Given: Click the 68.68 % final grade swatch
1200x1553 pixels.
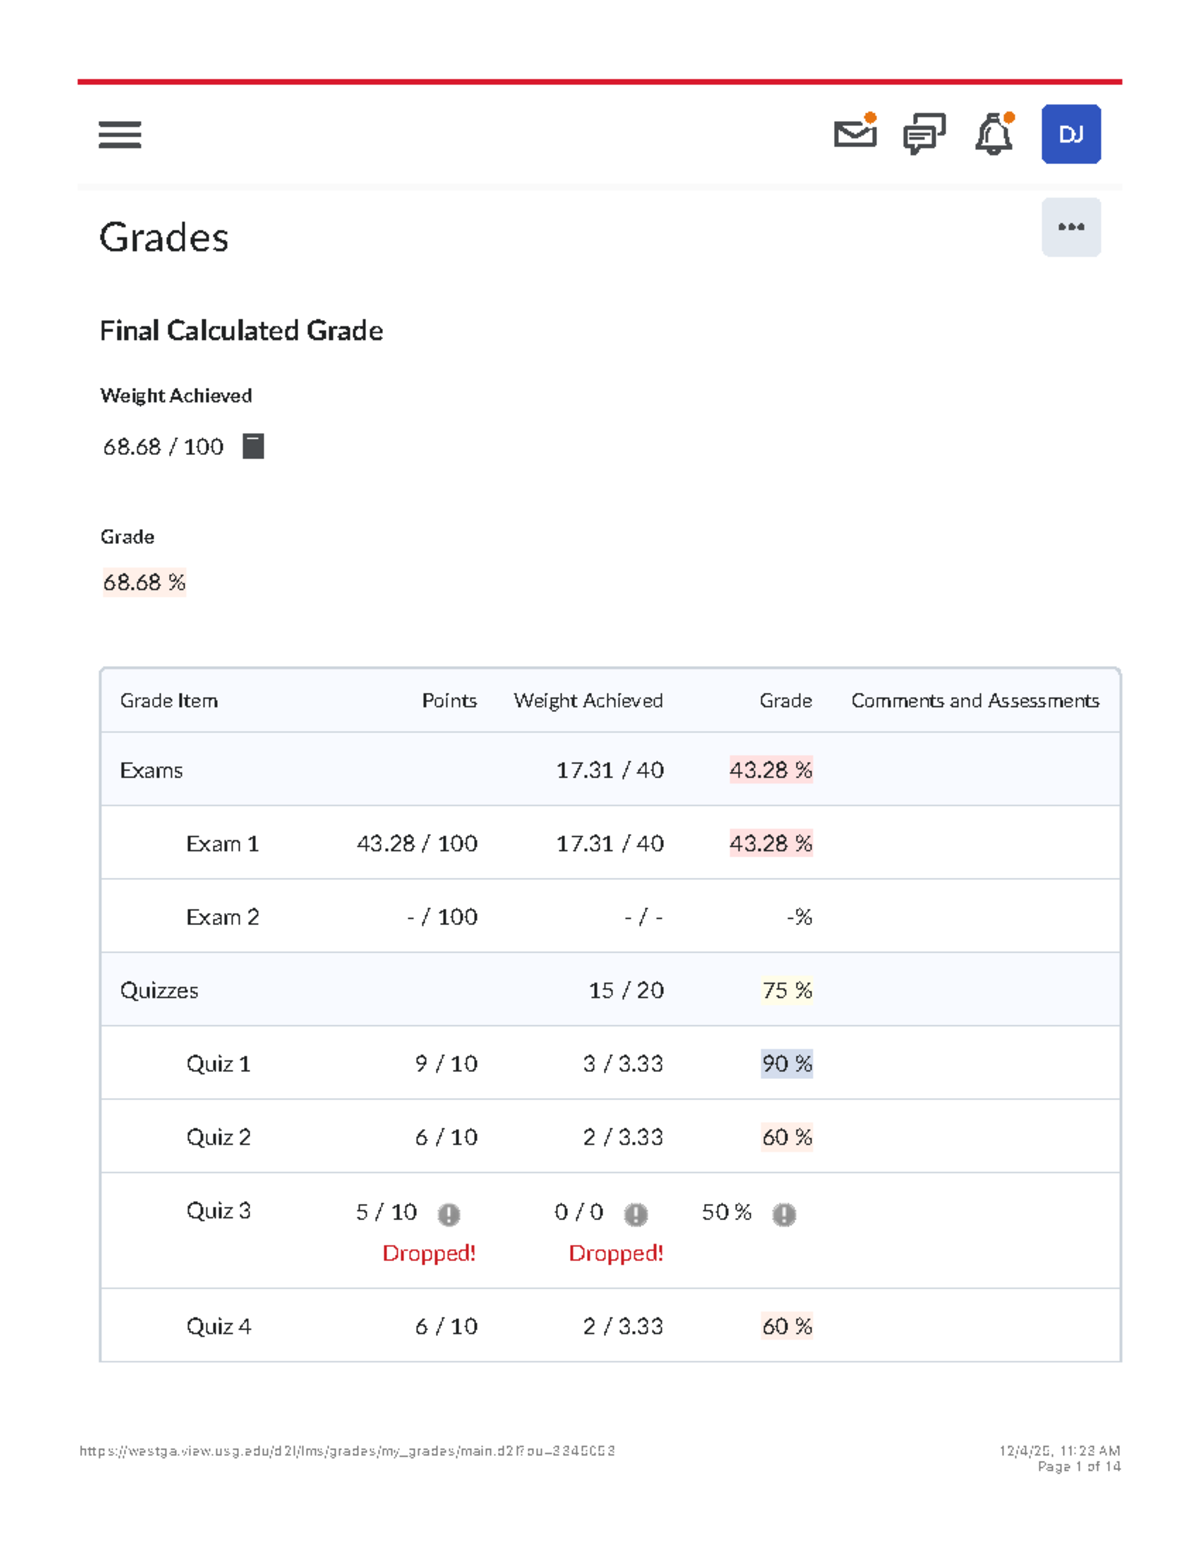Looking at the screenshot, I should [x=144, y=582].
